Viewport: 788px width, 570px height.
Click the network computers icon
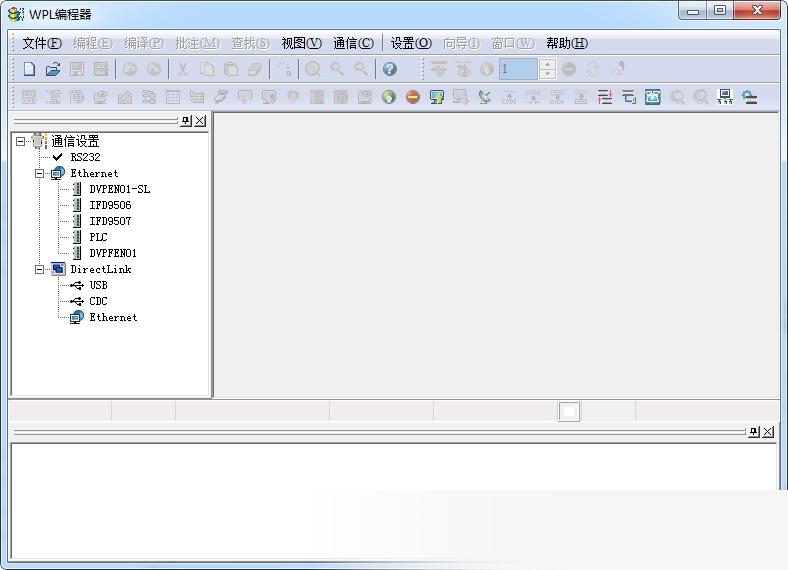pyautogui.click(x=725, y=97)
